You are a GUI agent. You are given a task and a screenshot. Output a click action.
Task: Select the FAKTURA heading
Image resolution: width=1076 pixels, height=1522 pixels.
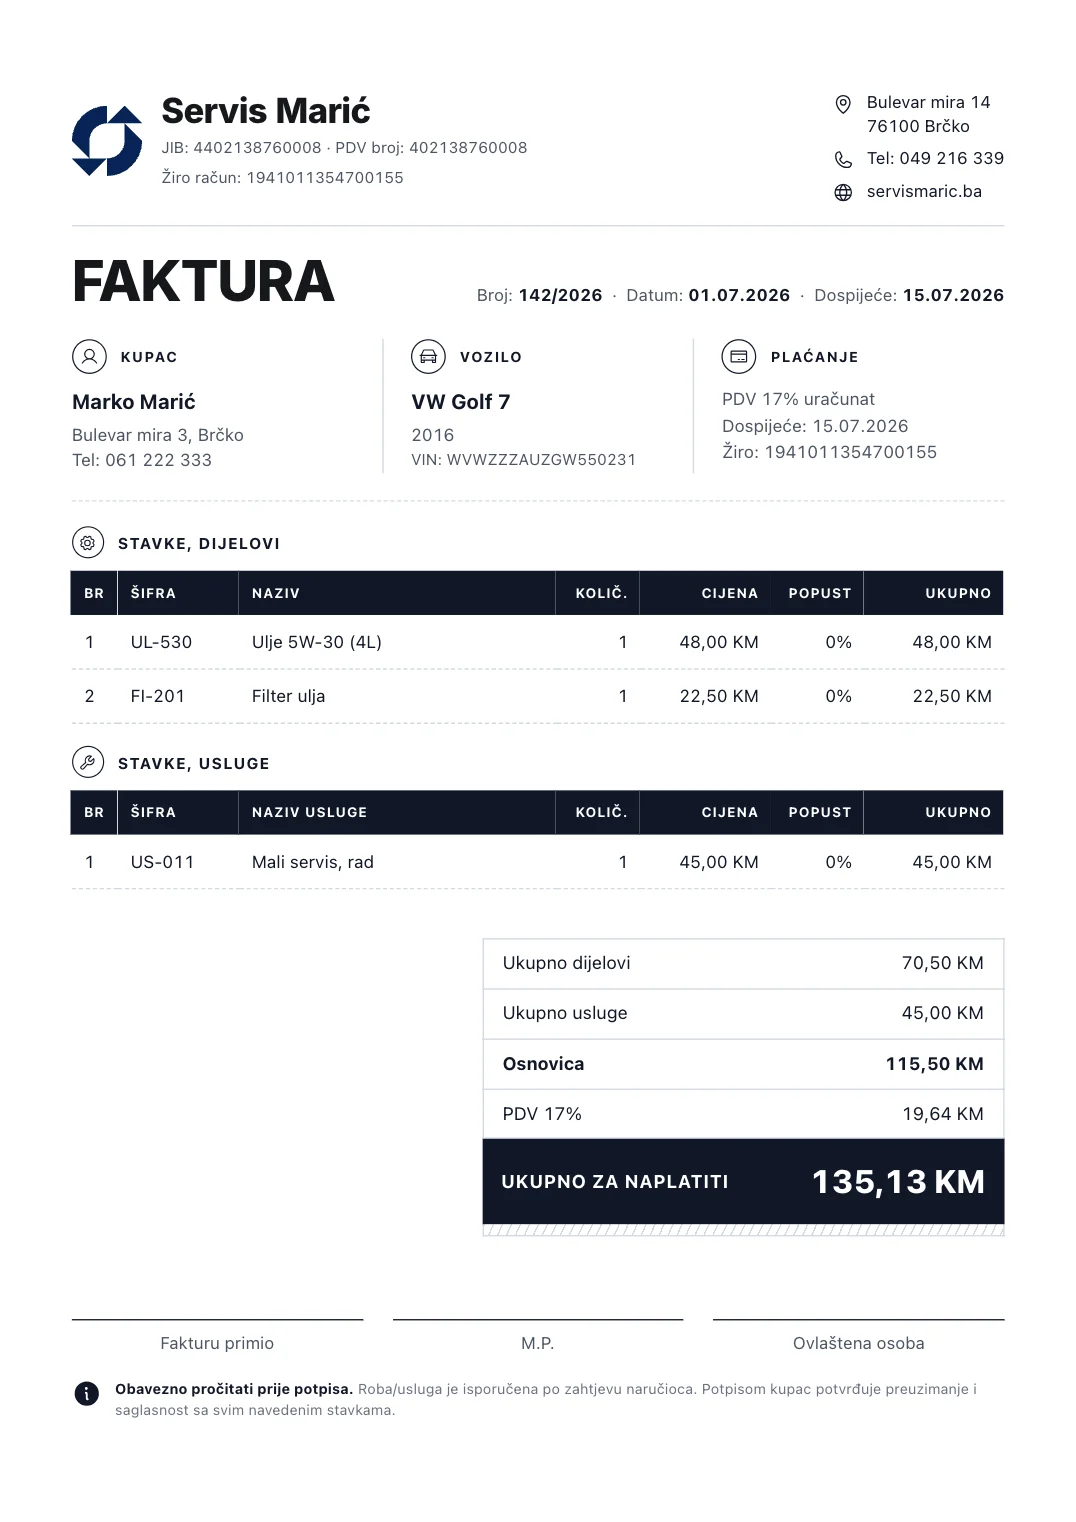click(203, 281)
